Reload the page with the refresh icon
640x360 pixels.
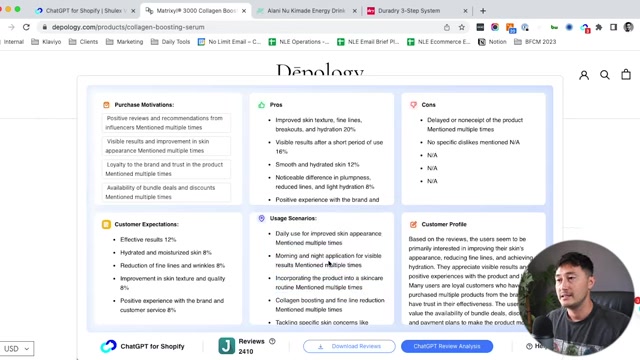pos(26,27)
